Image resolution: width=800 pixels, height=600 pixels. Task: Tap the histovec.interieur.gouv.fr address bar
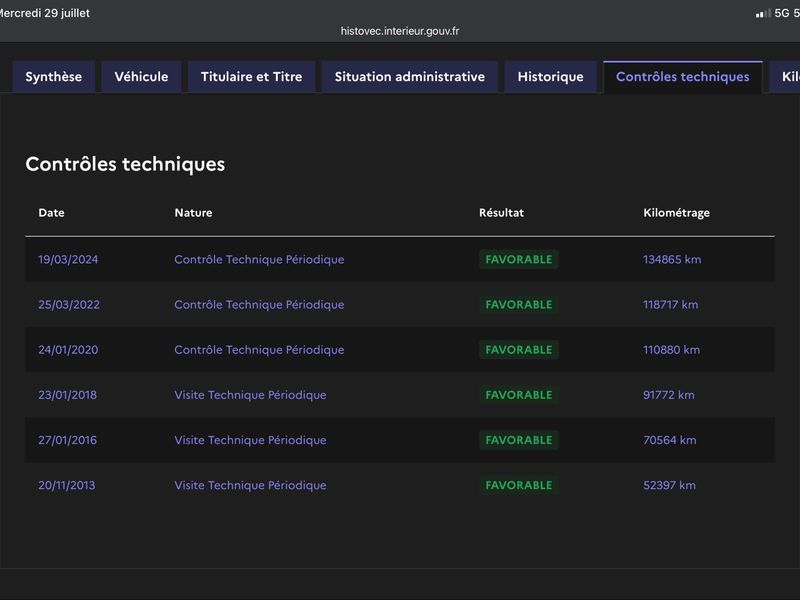pos(400,31)
